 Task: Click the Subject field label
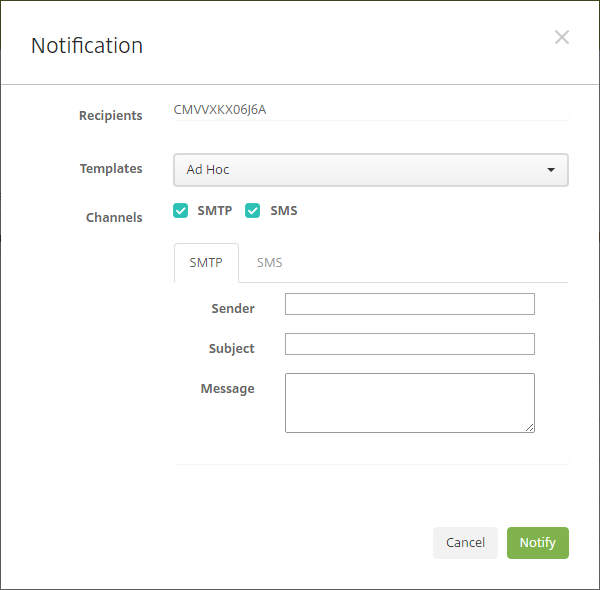[x=231, y=349]
